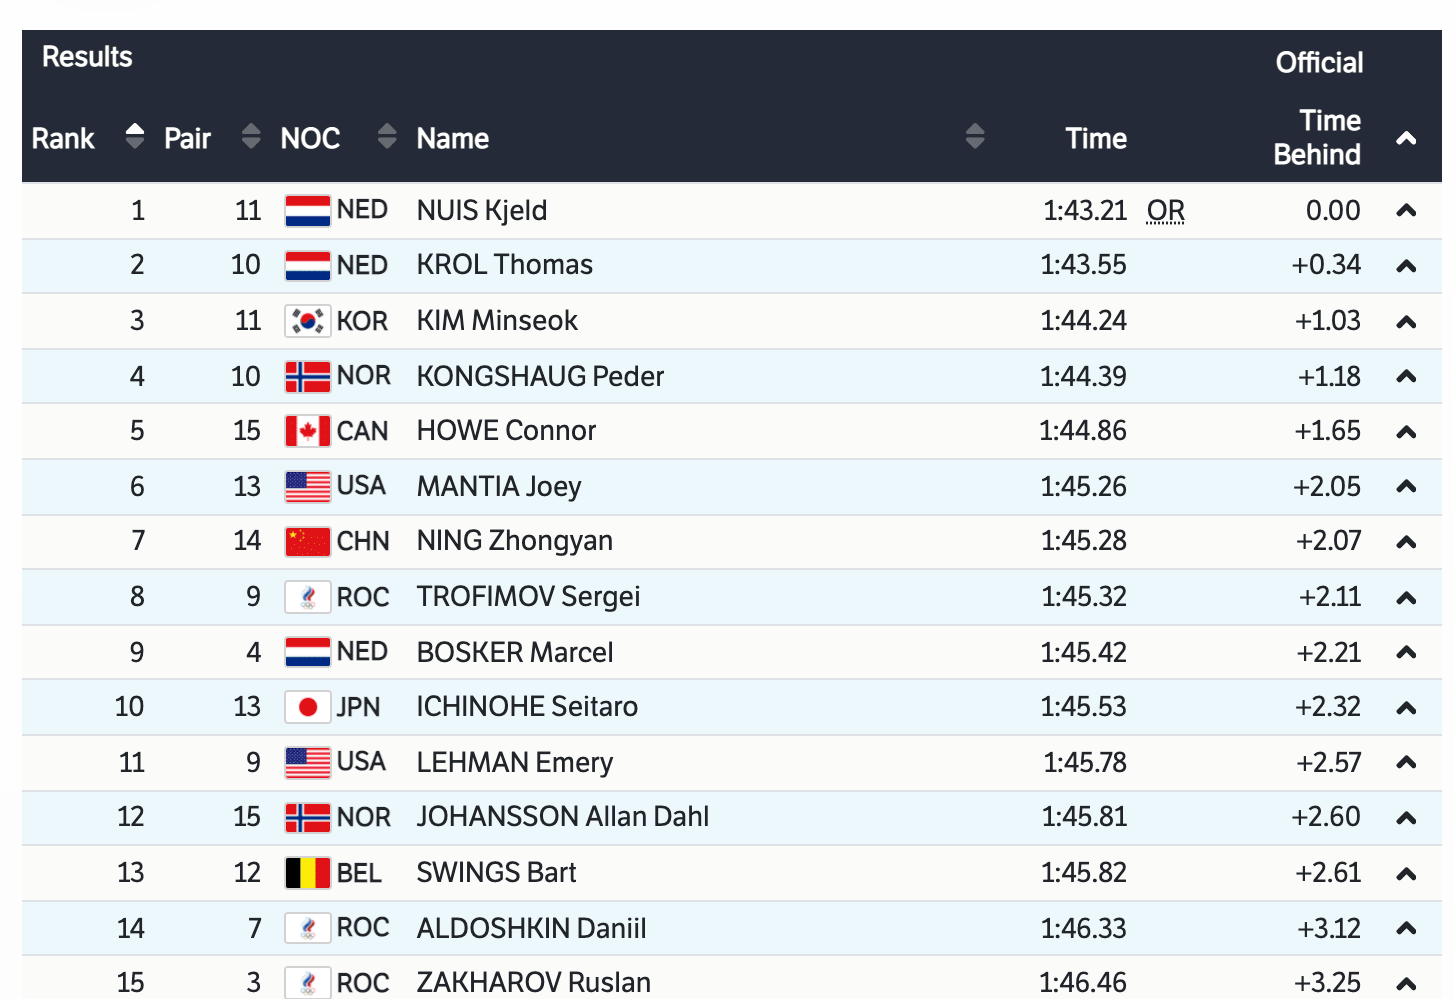Toggle LEHMAN Emery row chevron
The height and width of the screenshot is (999, 1454).
(1406, 763)
